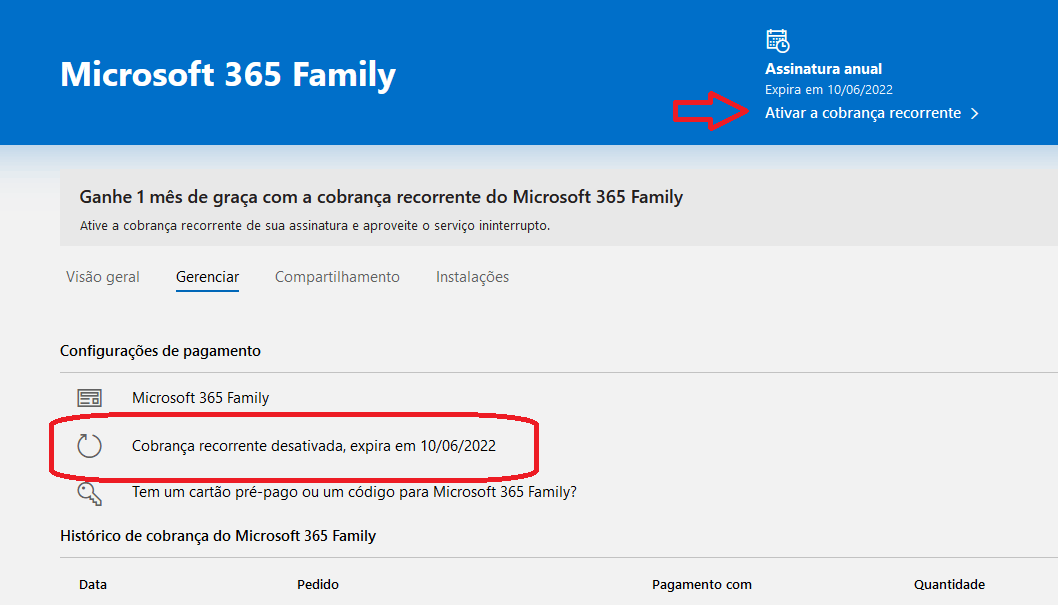Click the 'Quantidade' column header
Viewport: 1058px width, 605px height.
coord(949,585)
